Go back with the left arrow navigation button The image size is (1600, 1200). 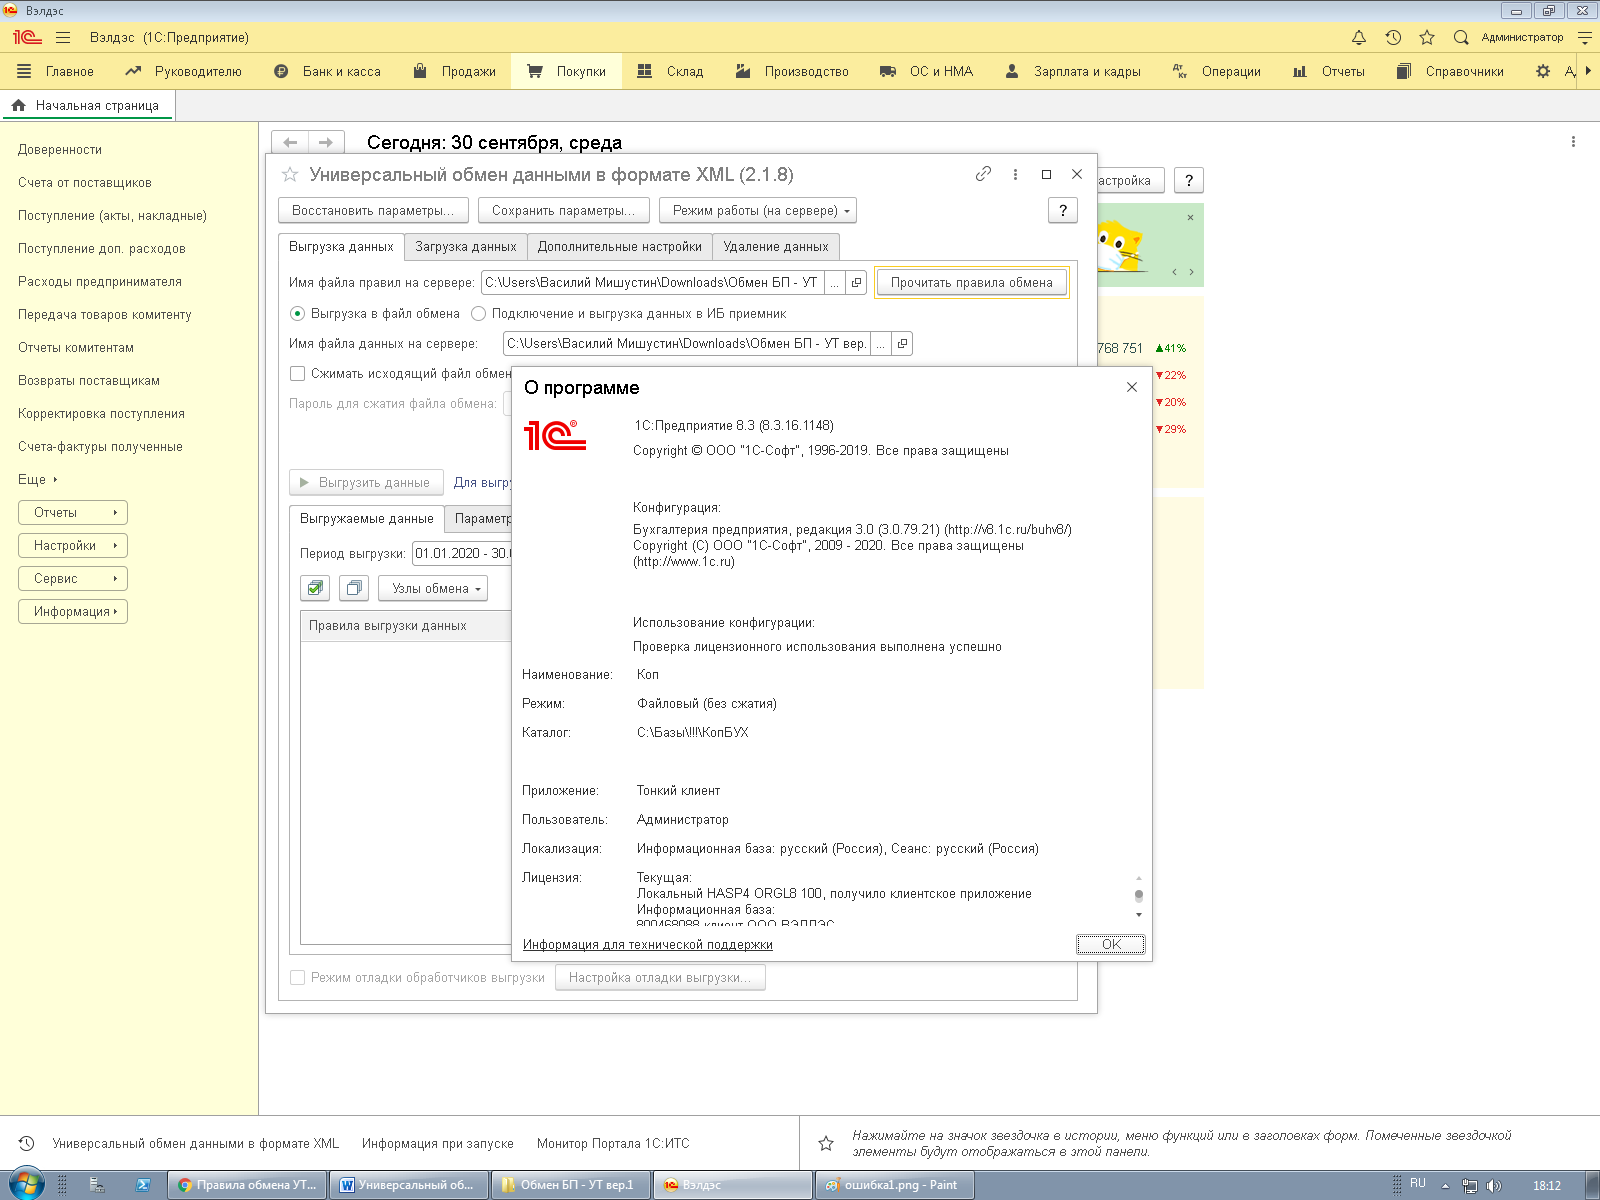click(x=290, y=142)
